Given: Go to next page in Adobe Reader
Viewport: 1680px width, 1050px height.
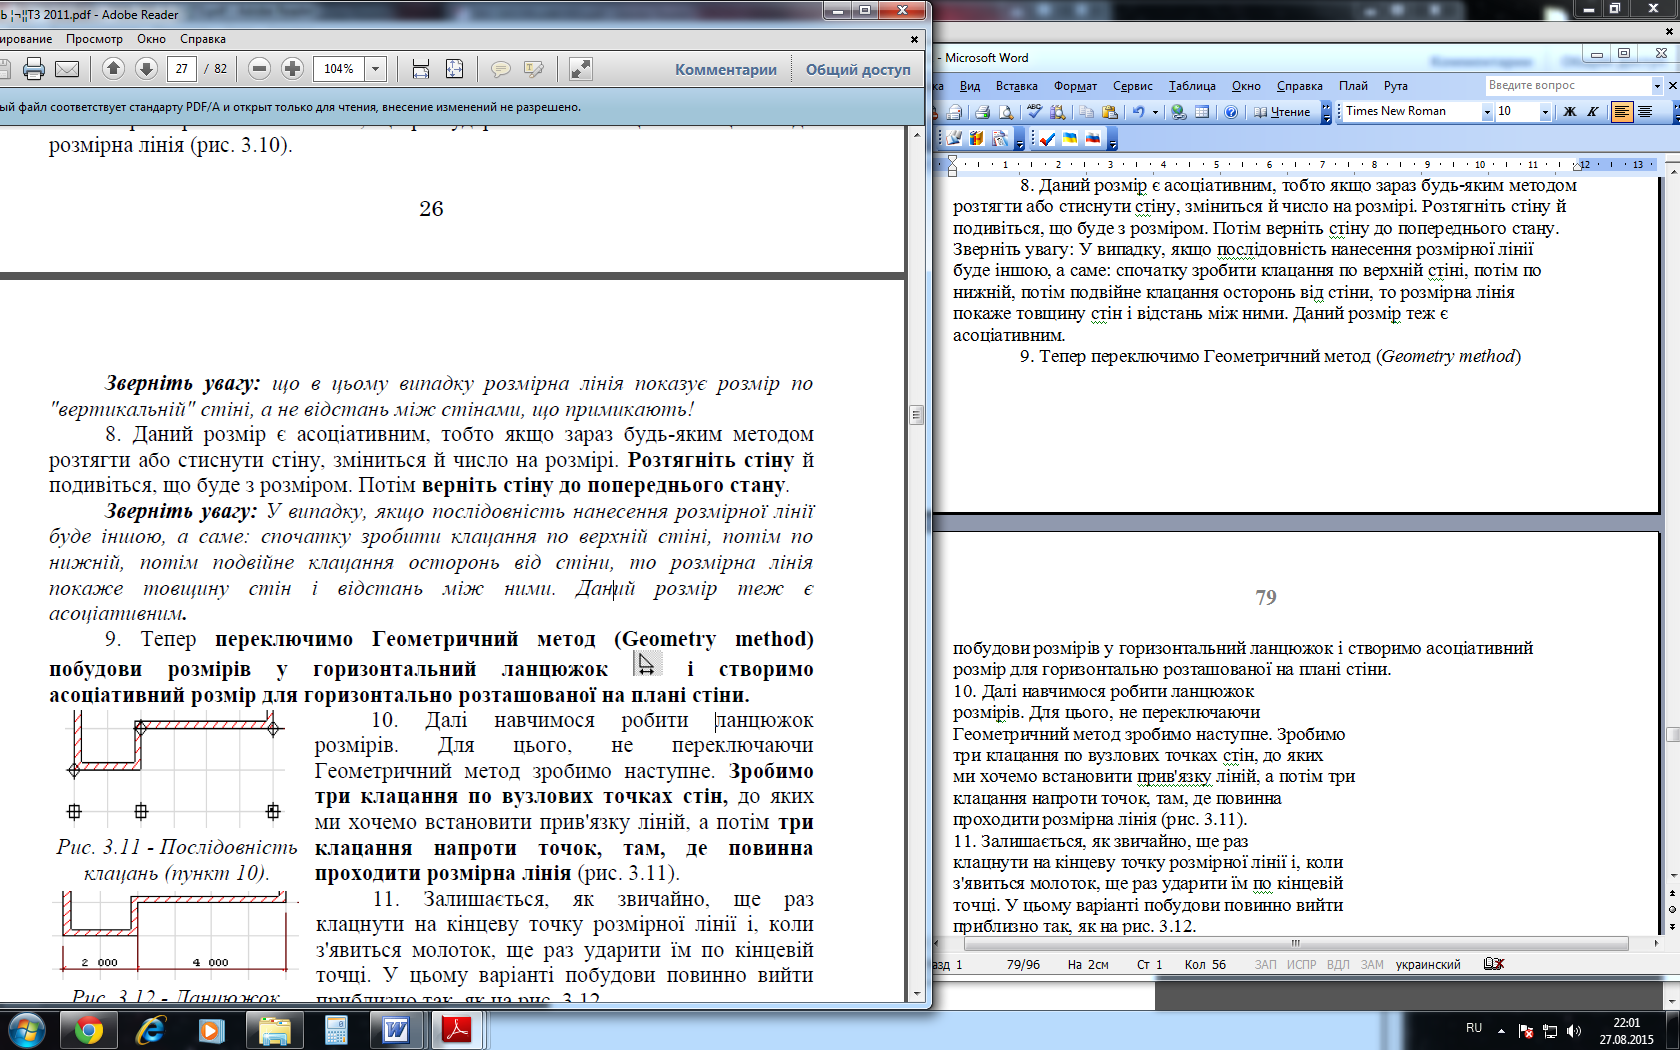Looking at the screenshot, I should (146, 68).
